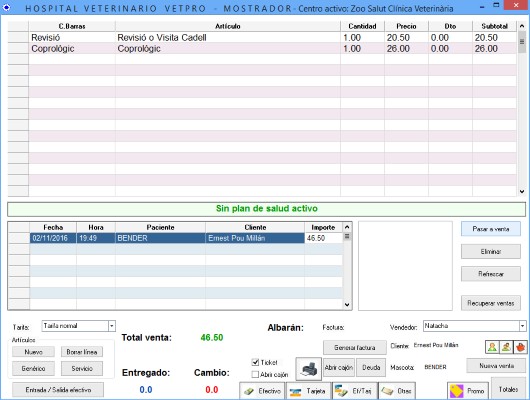The width and height of the screenshot is (530, 400).
Task: Open the Tarifa normal dropdown
Action: click(112, 326)
